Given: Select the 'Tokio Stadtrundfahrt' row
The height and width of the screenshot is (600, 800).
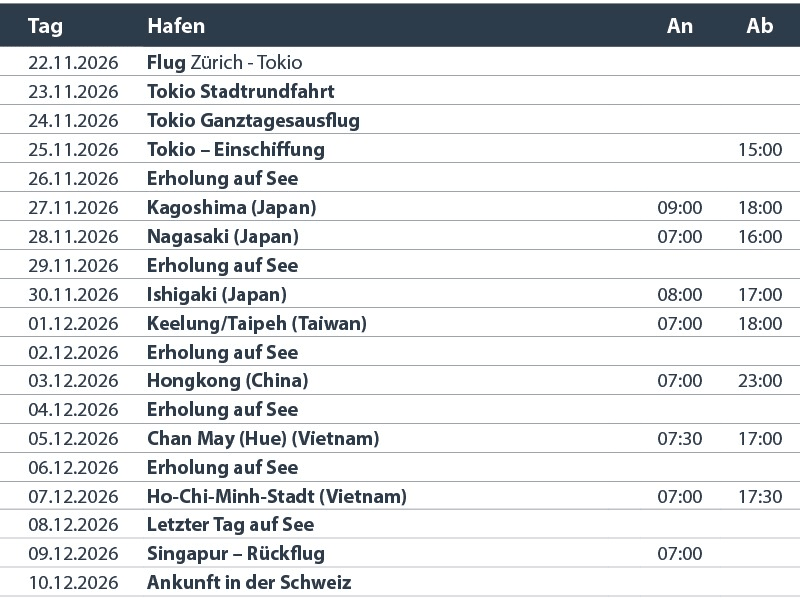Looking at the screenshot, I should (240, 92).
